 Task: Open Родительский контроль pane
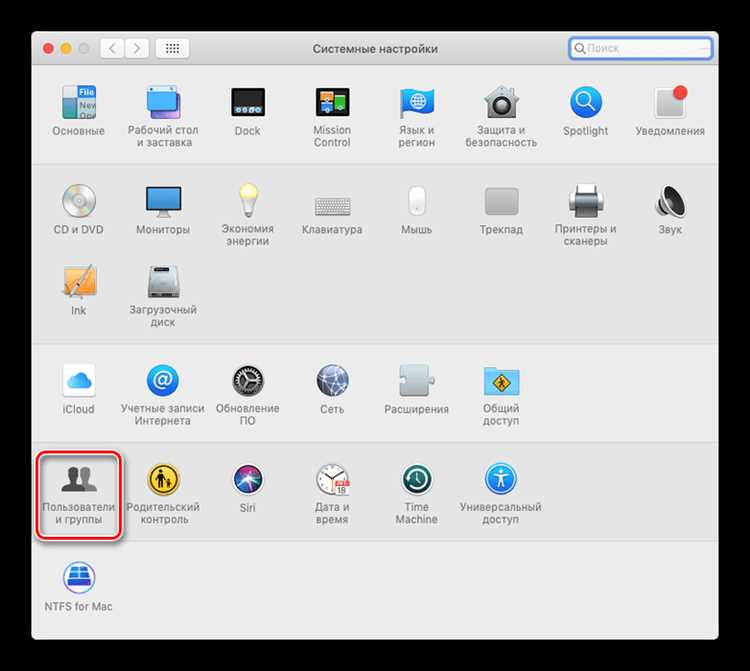(163, 495)
